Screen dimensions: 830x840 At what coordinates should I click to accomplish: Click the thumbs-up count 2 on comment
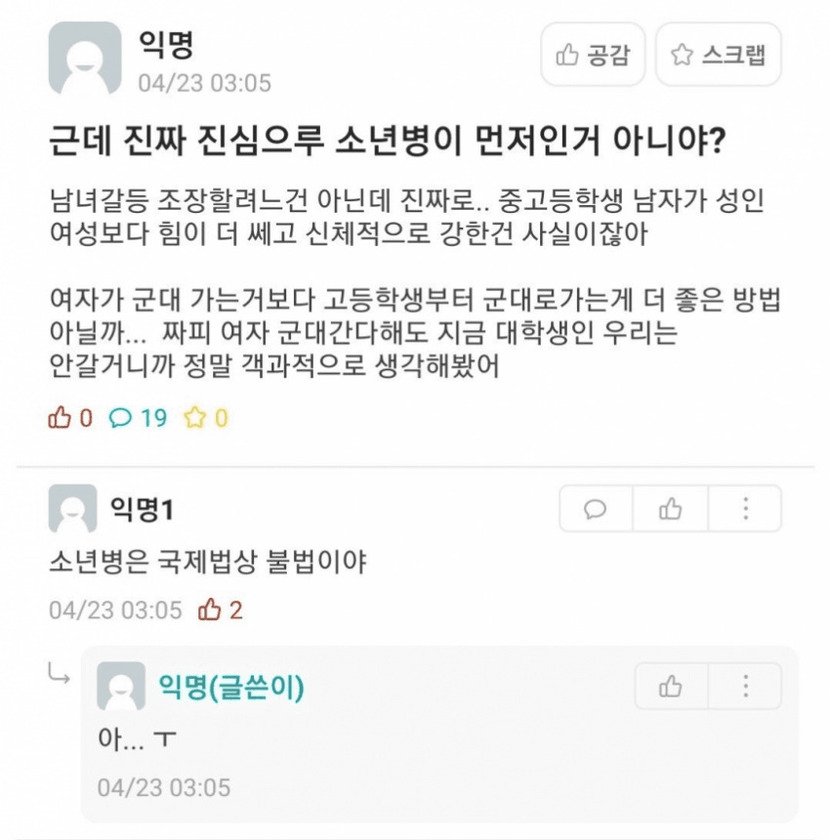click(x=221, y=610)
